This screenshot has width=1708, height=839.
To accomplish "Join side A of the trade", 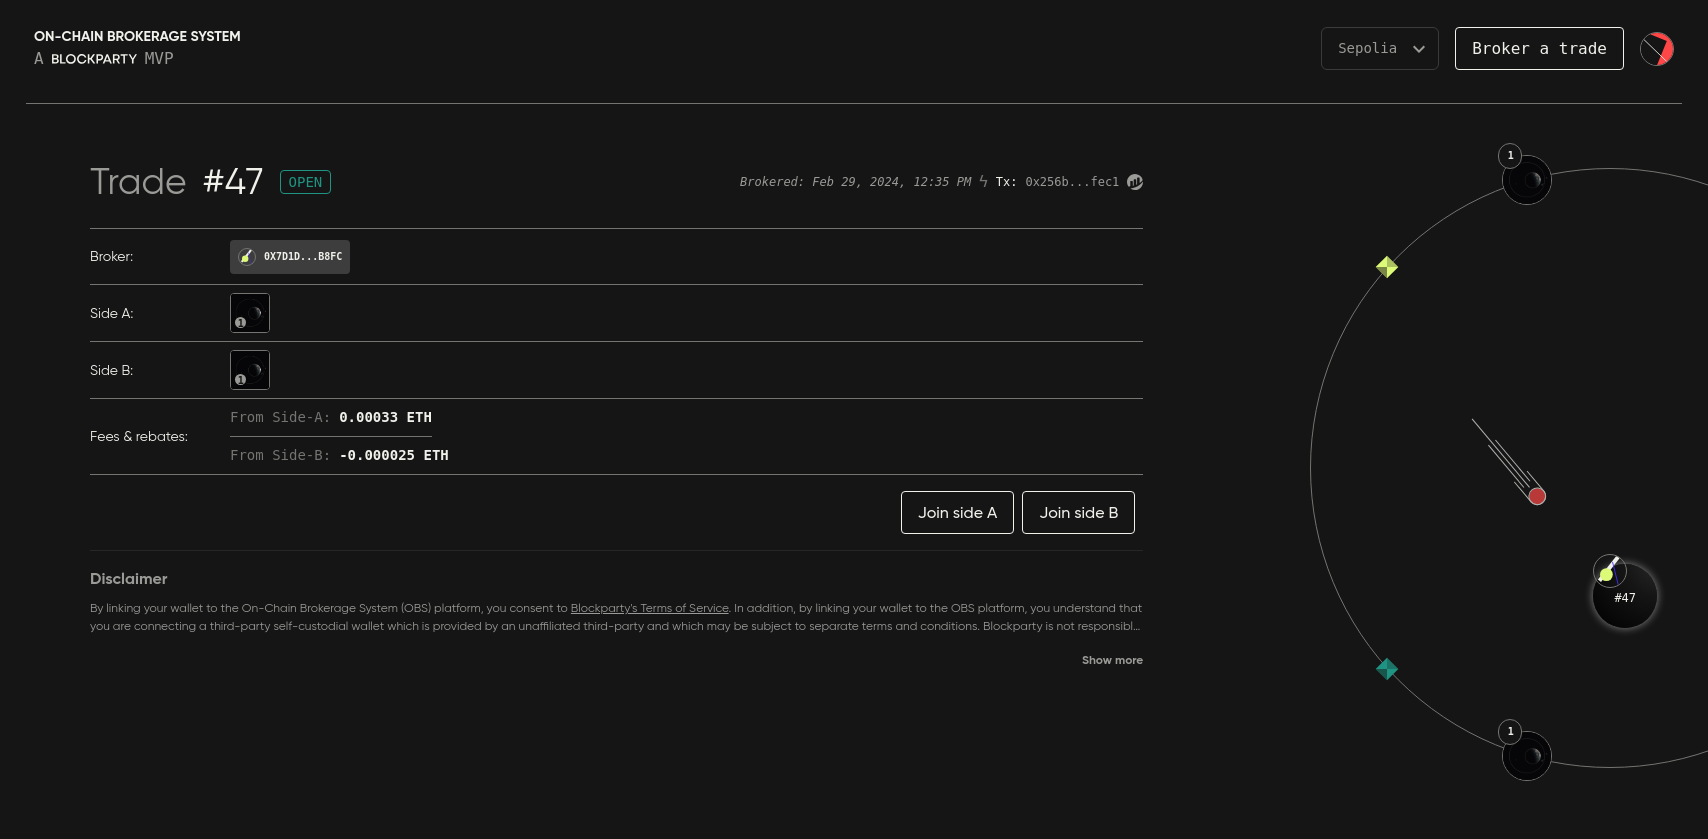I will [957, 513].
